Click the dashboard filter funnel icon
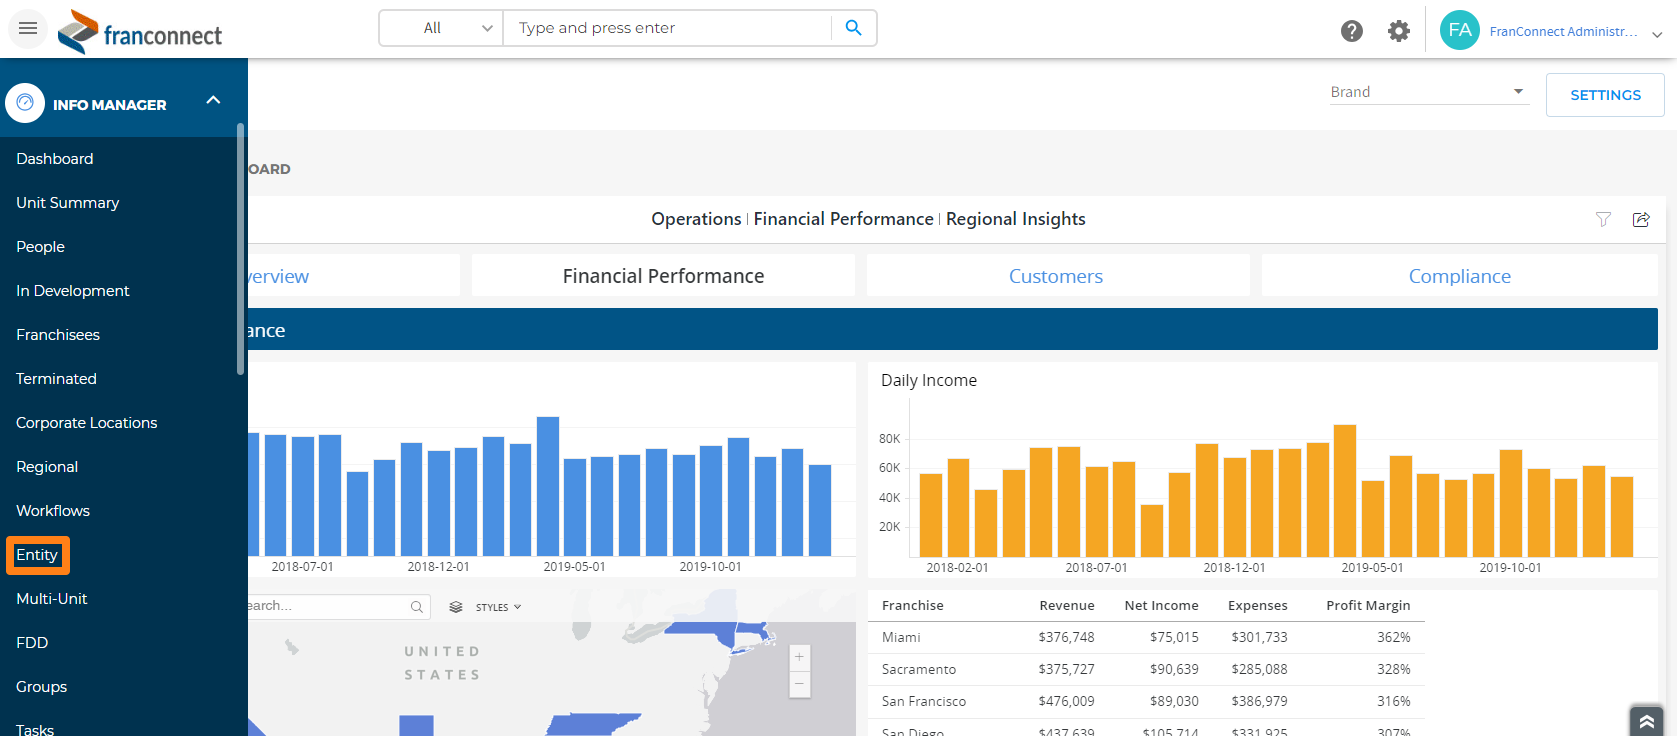Image resolution: width=1677 pixels, height=736 pixels. point(1603,219)
